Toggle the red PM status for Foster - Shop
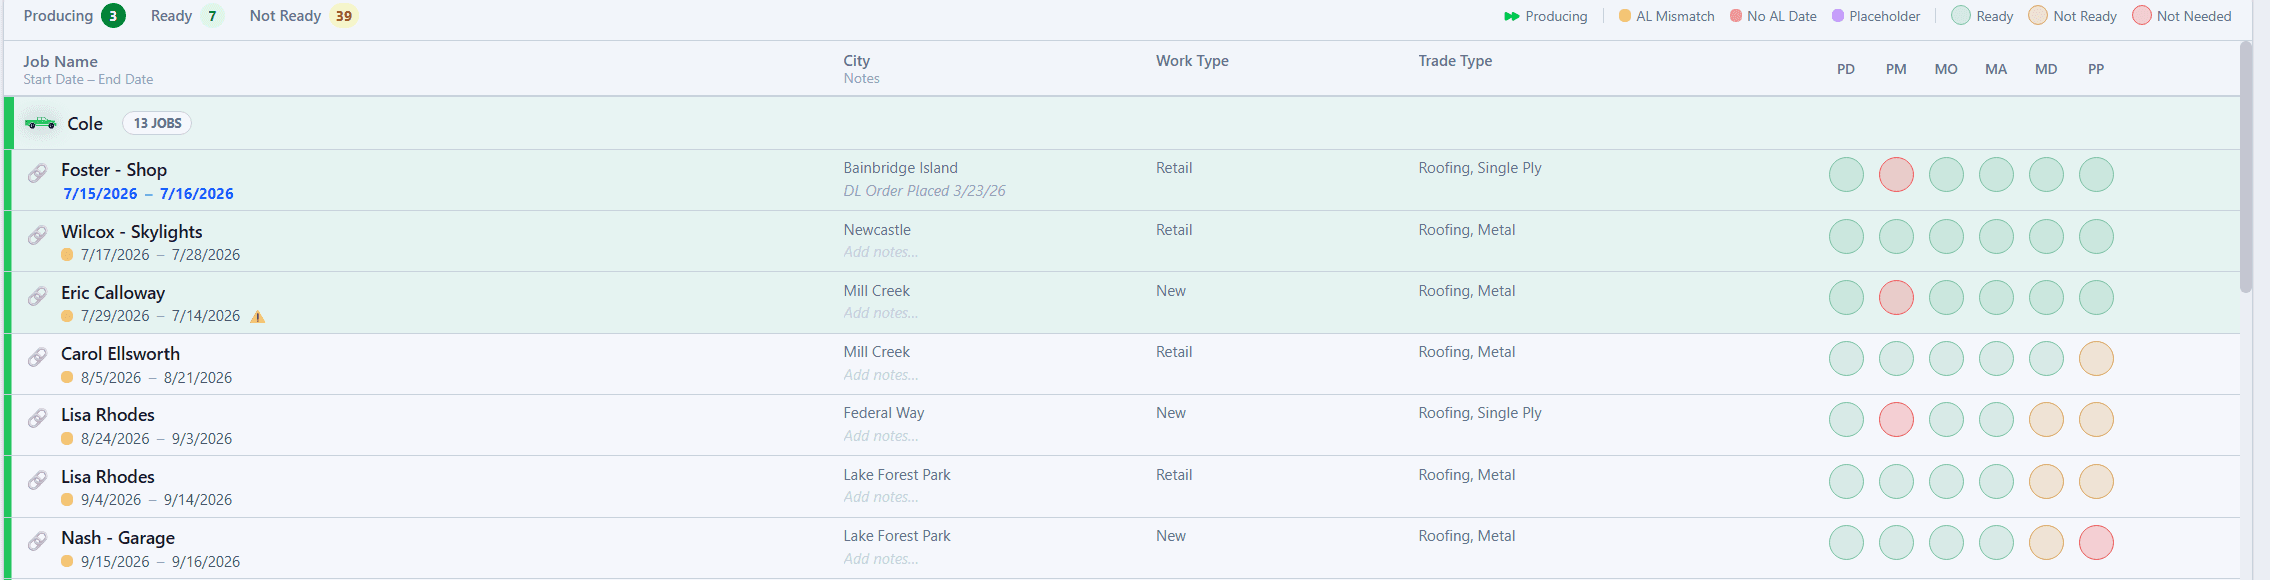 point(1896,175)
